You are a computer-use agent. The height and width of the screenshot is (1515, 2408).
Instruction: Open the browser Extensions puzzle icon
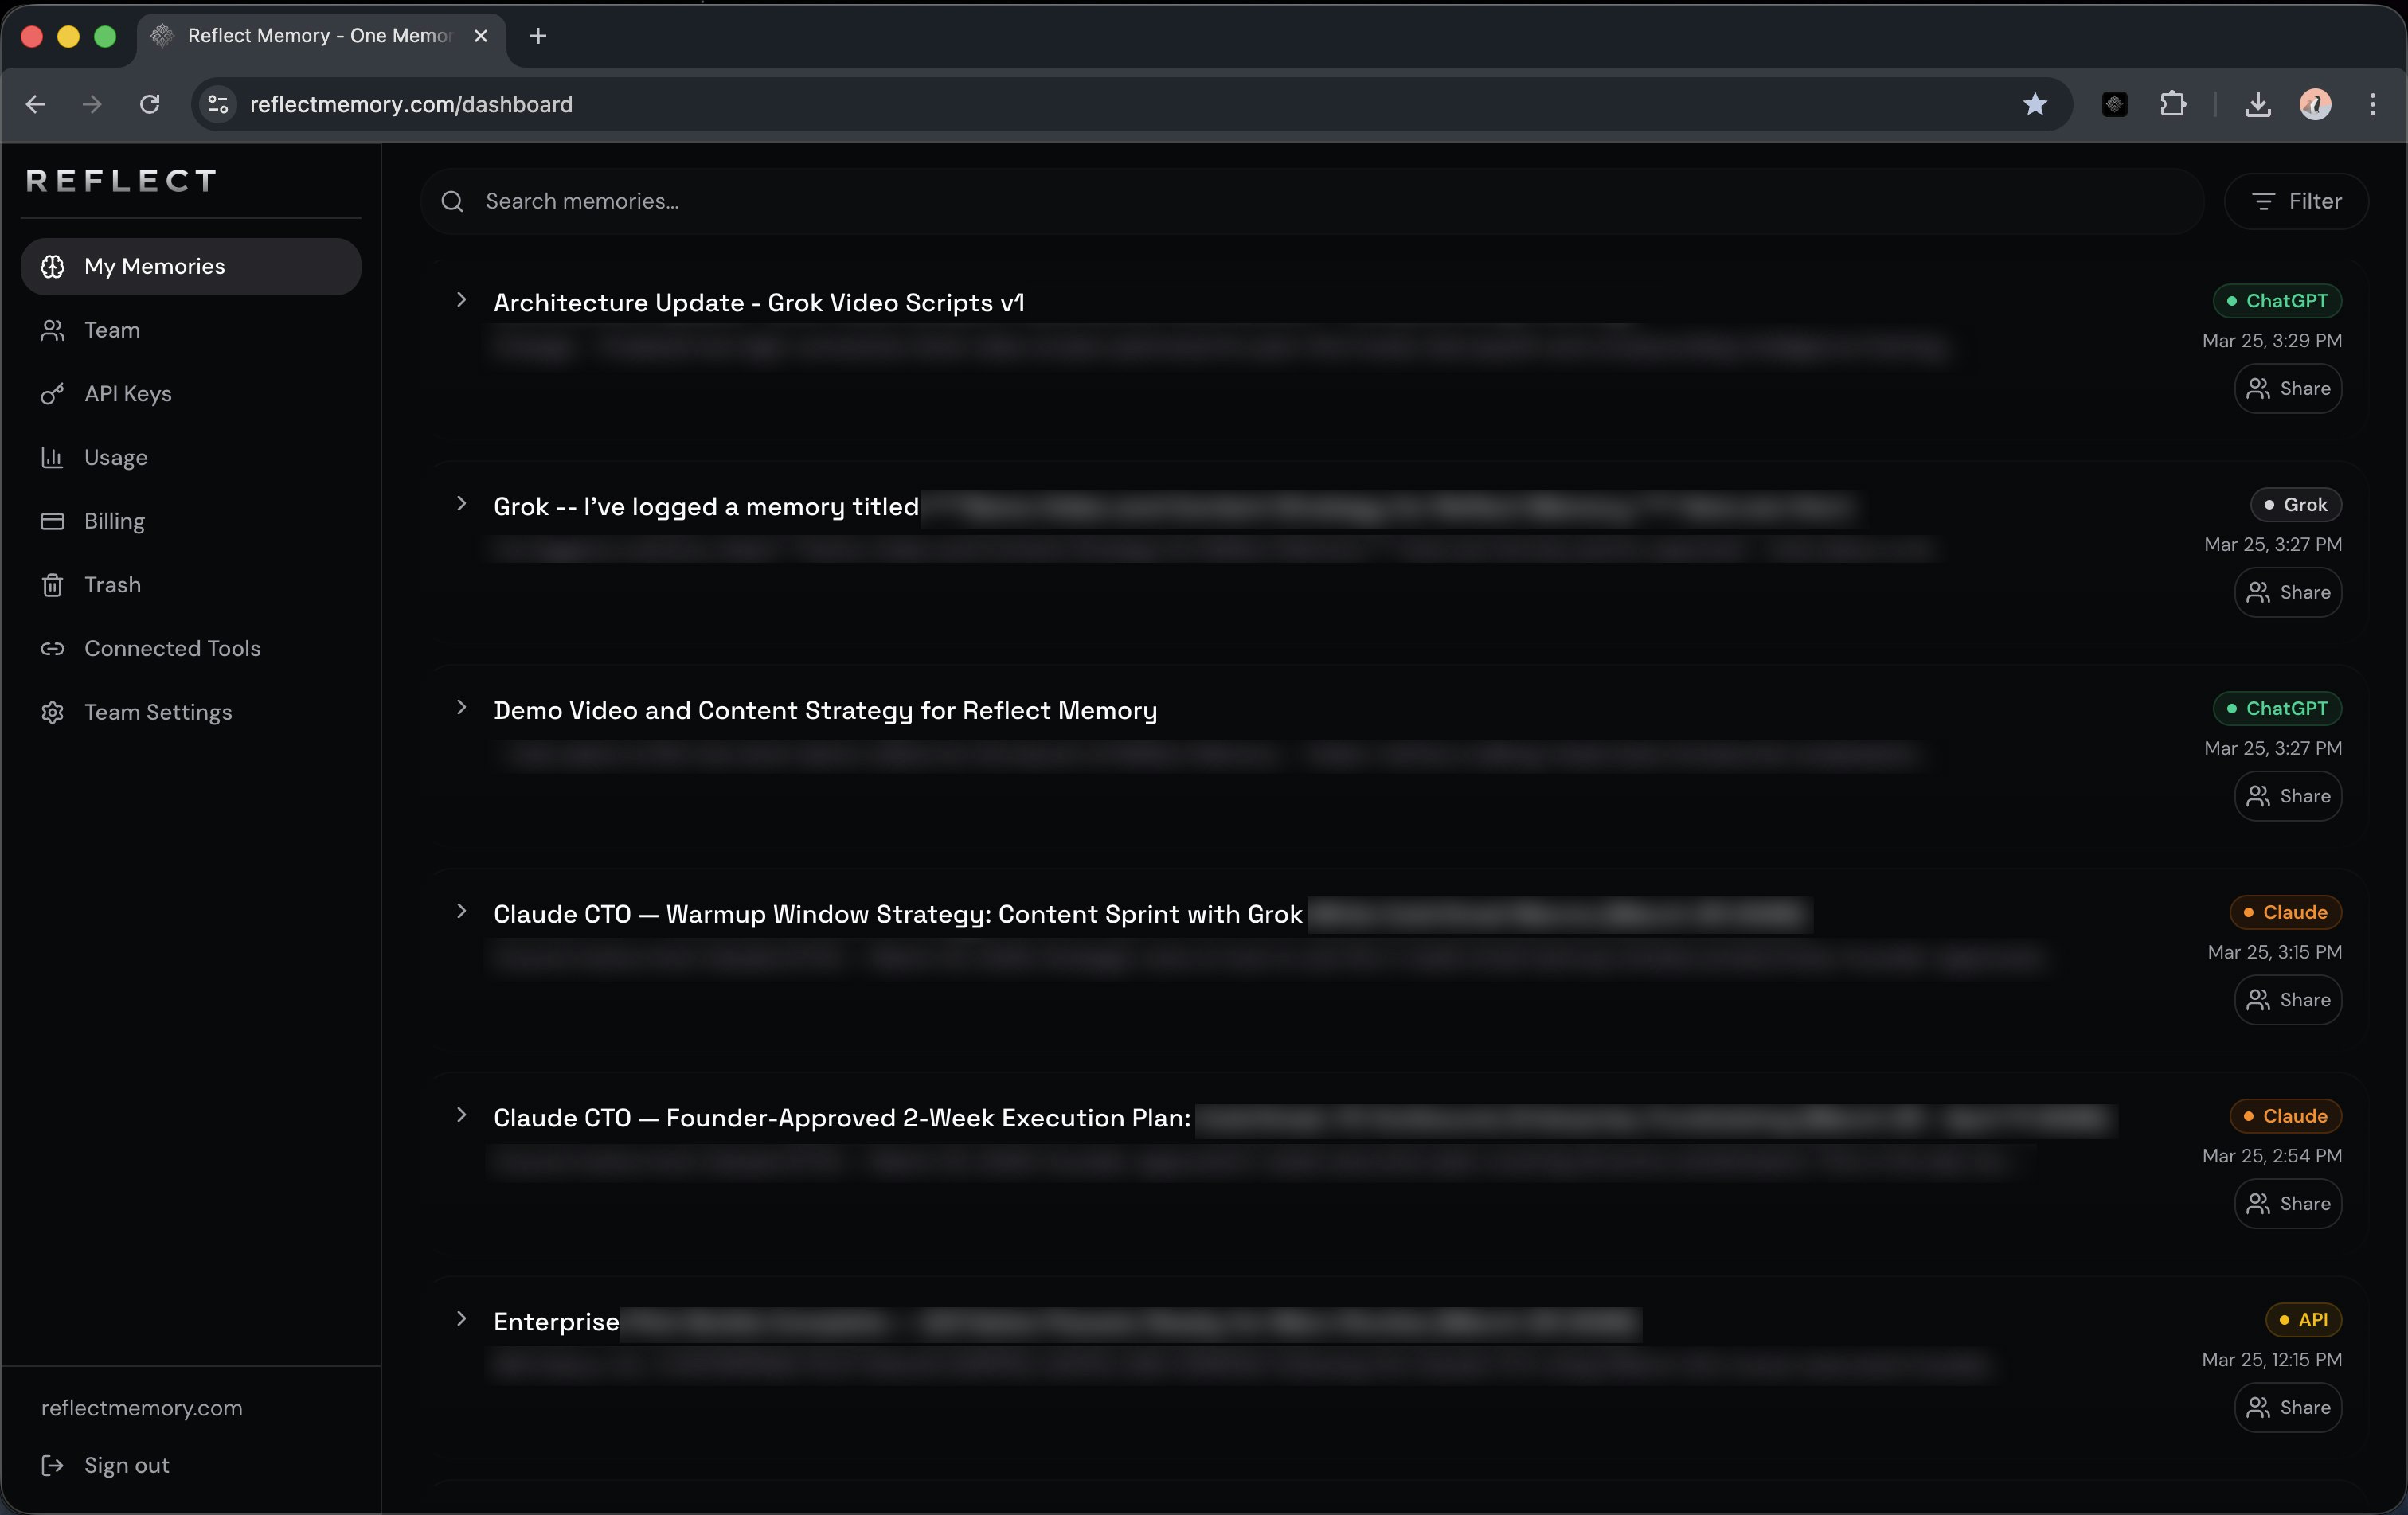pyautogui.click(x=2172, y=104)
